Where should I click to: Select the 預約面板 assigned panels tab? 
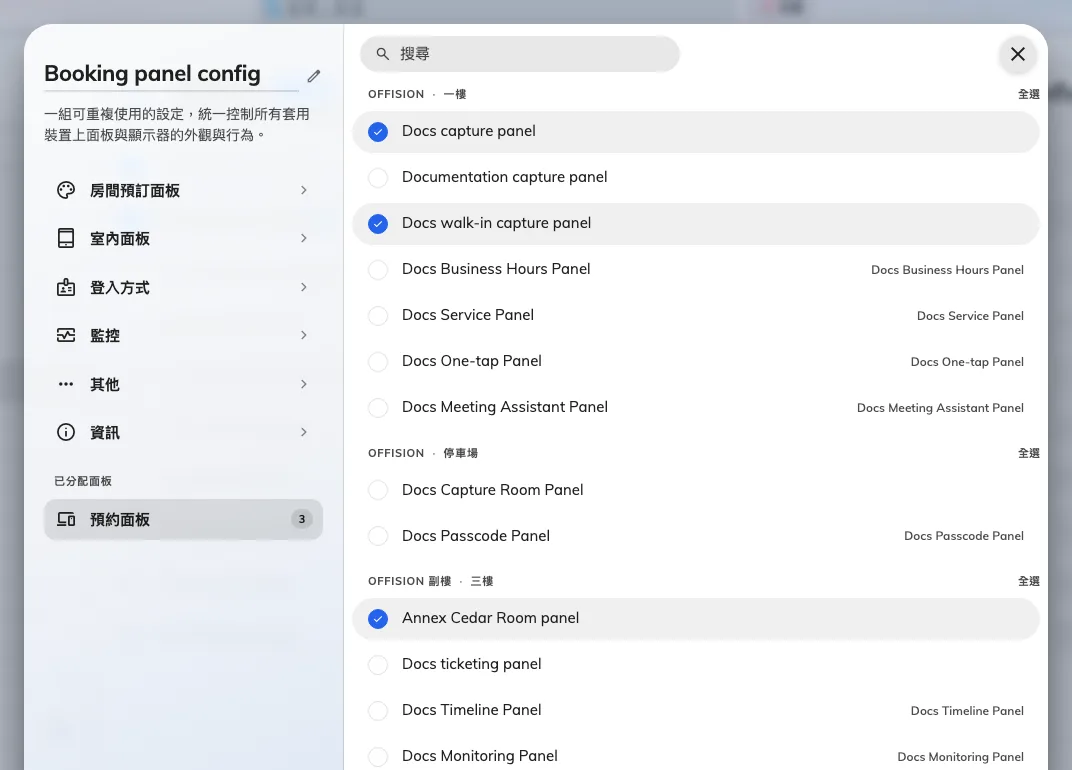click(183, 520)
